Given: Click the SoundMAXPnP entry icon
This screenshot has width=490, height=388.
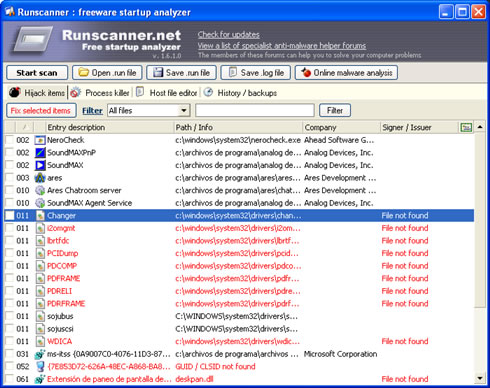Looking at the screenshot, I should pyautogui.click(x=40, y=153).
